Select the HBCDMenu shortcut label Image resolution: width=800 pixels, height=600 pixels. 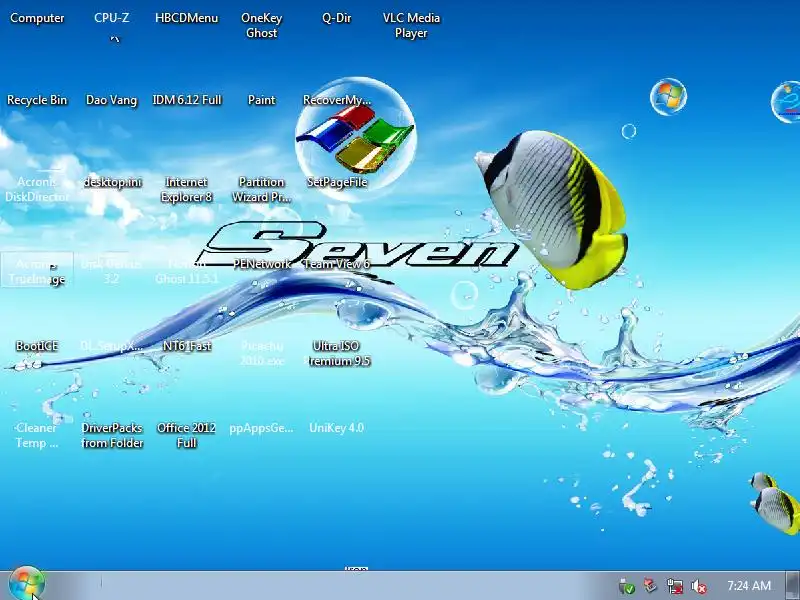(x=187, y=18)
